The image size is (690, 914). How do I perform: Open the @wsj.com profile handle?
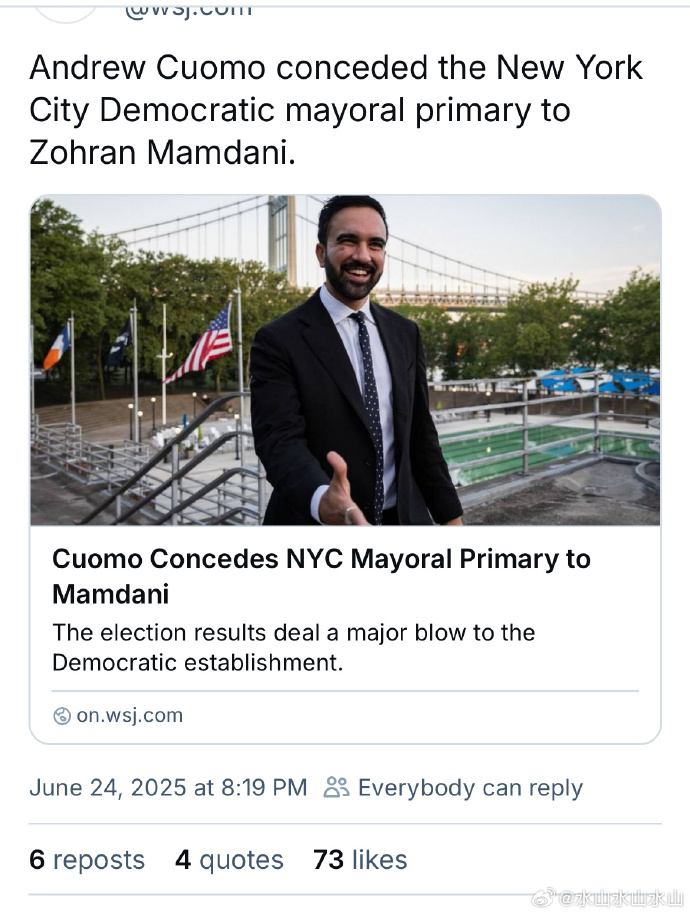point(188,10)
